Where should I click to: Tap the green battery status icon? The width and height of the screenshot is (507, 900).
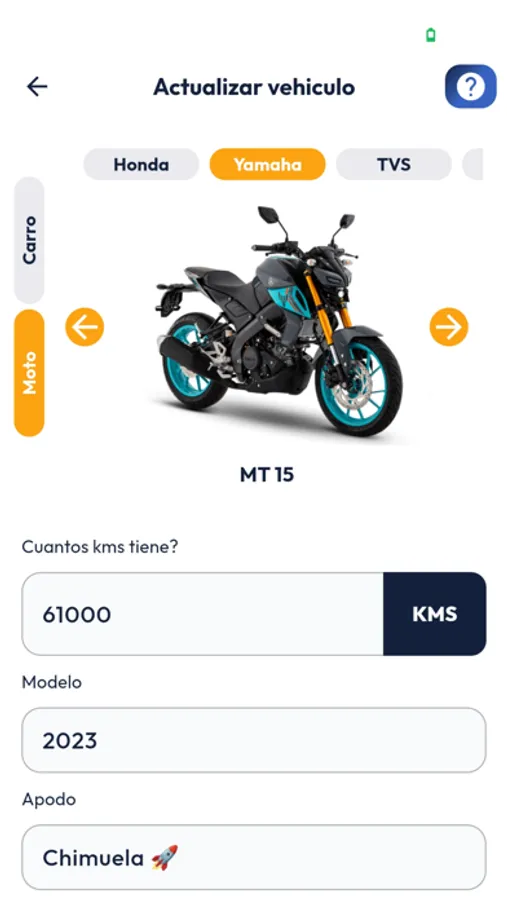point(431,36)
